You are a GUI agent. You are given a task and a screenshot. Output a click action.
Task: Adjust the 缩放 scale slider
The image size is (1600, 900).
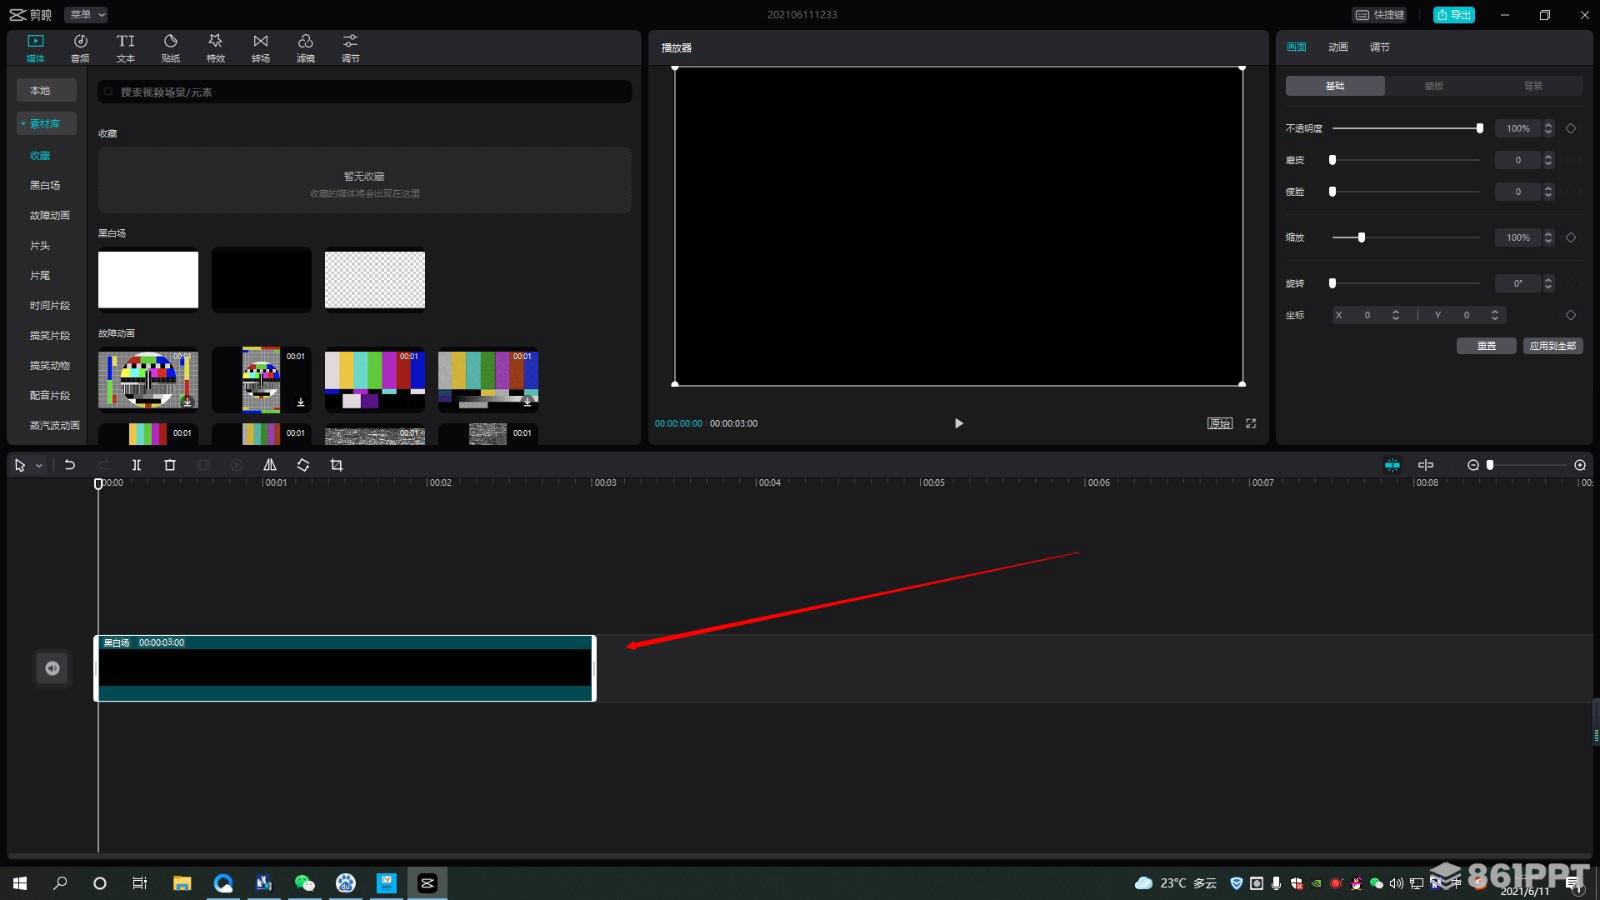(1406, 237)
